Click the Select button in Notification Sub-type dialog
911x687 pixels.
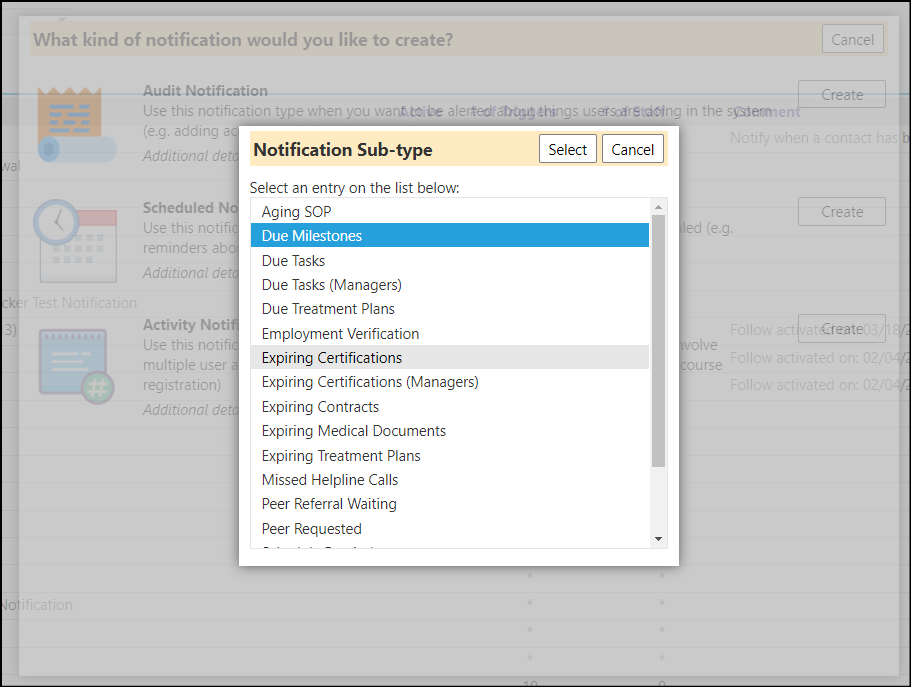[567, 149]
